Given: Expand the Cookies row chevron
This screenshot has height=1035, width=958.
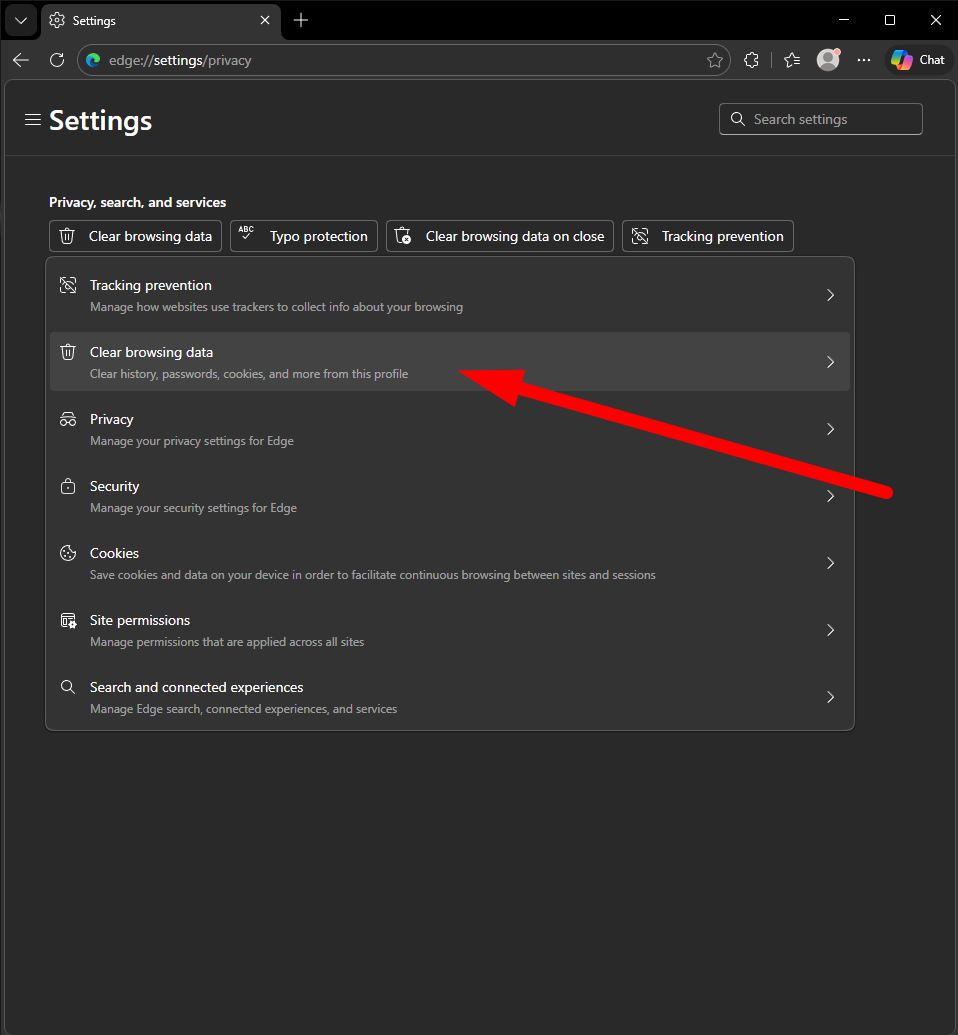Looking at the screenshot, I should [x=830, y=563].
